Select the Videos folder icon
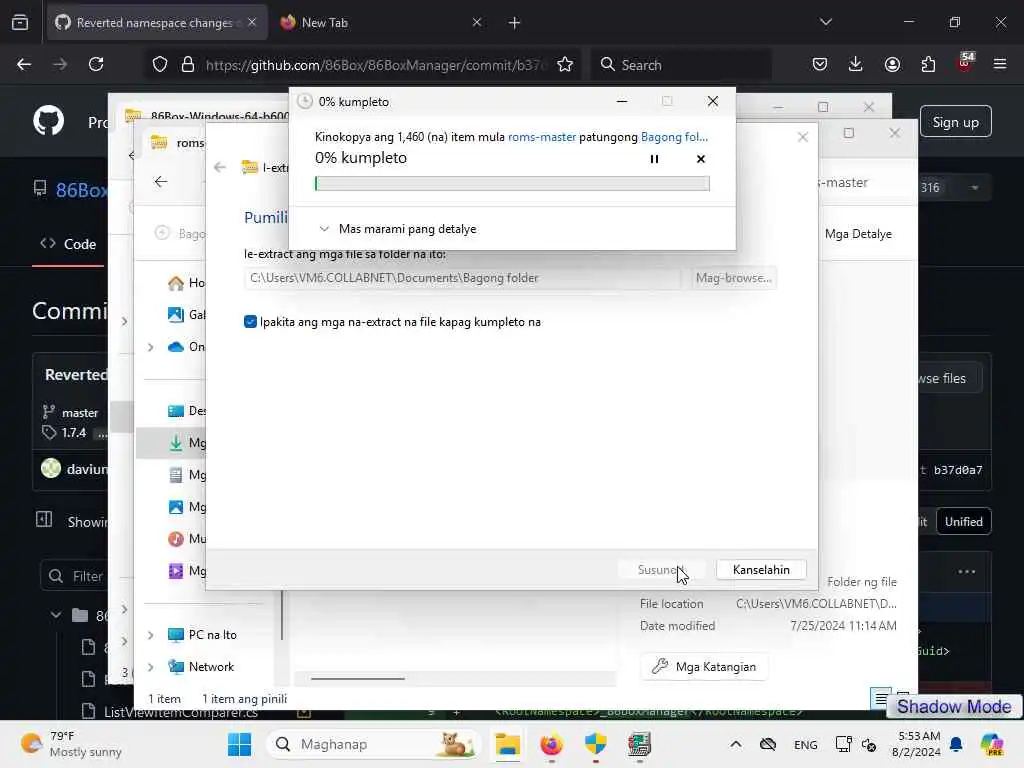This screenshot has width=1024, height=768. tap(176, 571)
